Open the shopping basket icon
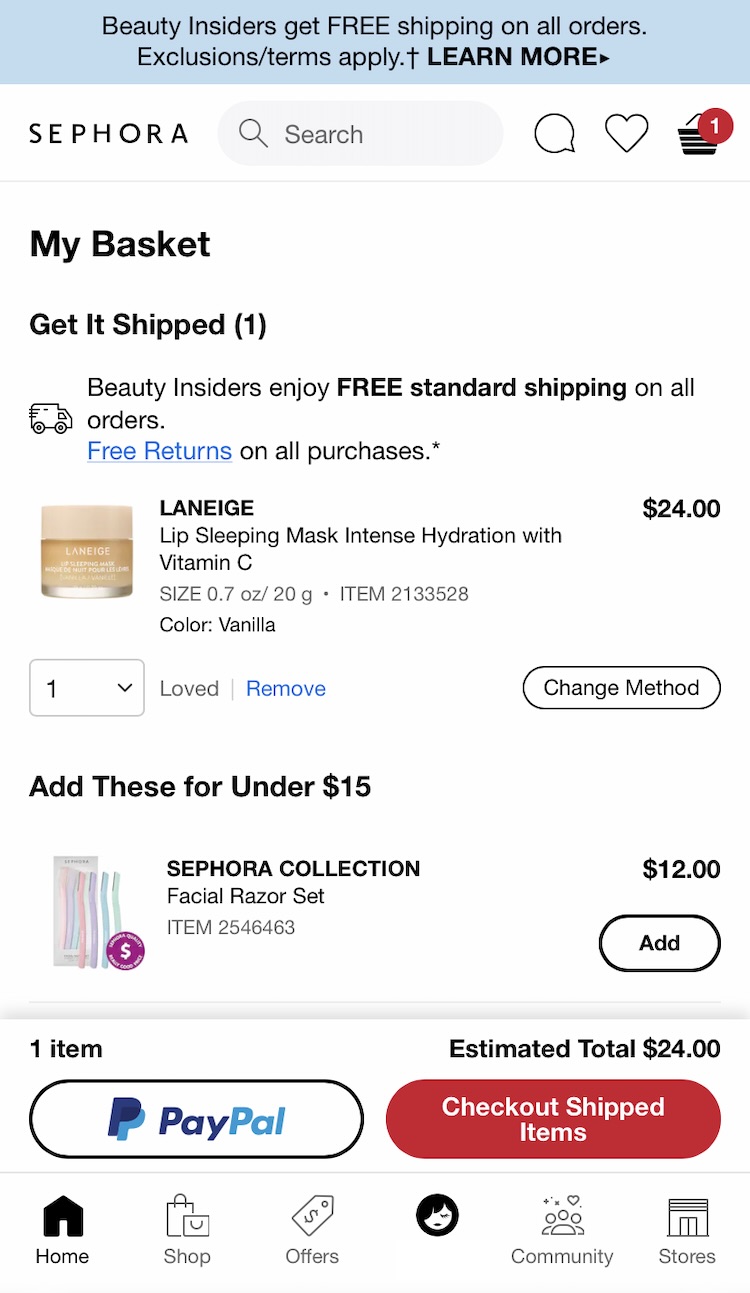 click(x=699, y=134)
